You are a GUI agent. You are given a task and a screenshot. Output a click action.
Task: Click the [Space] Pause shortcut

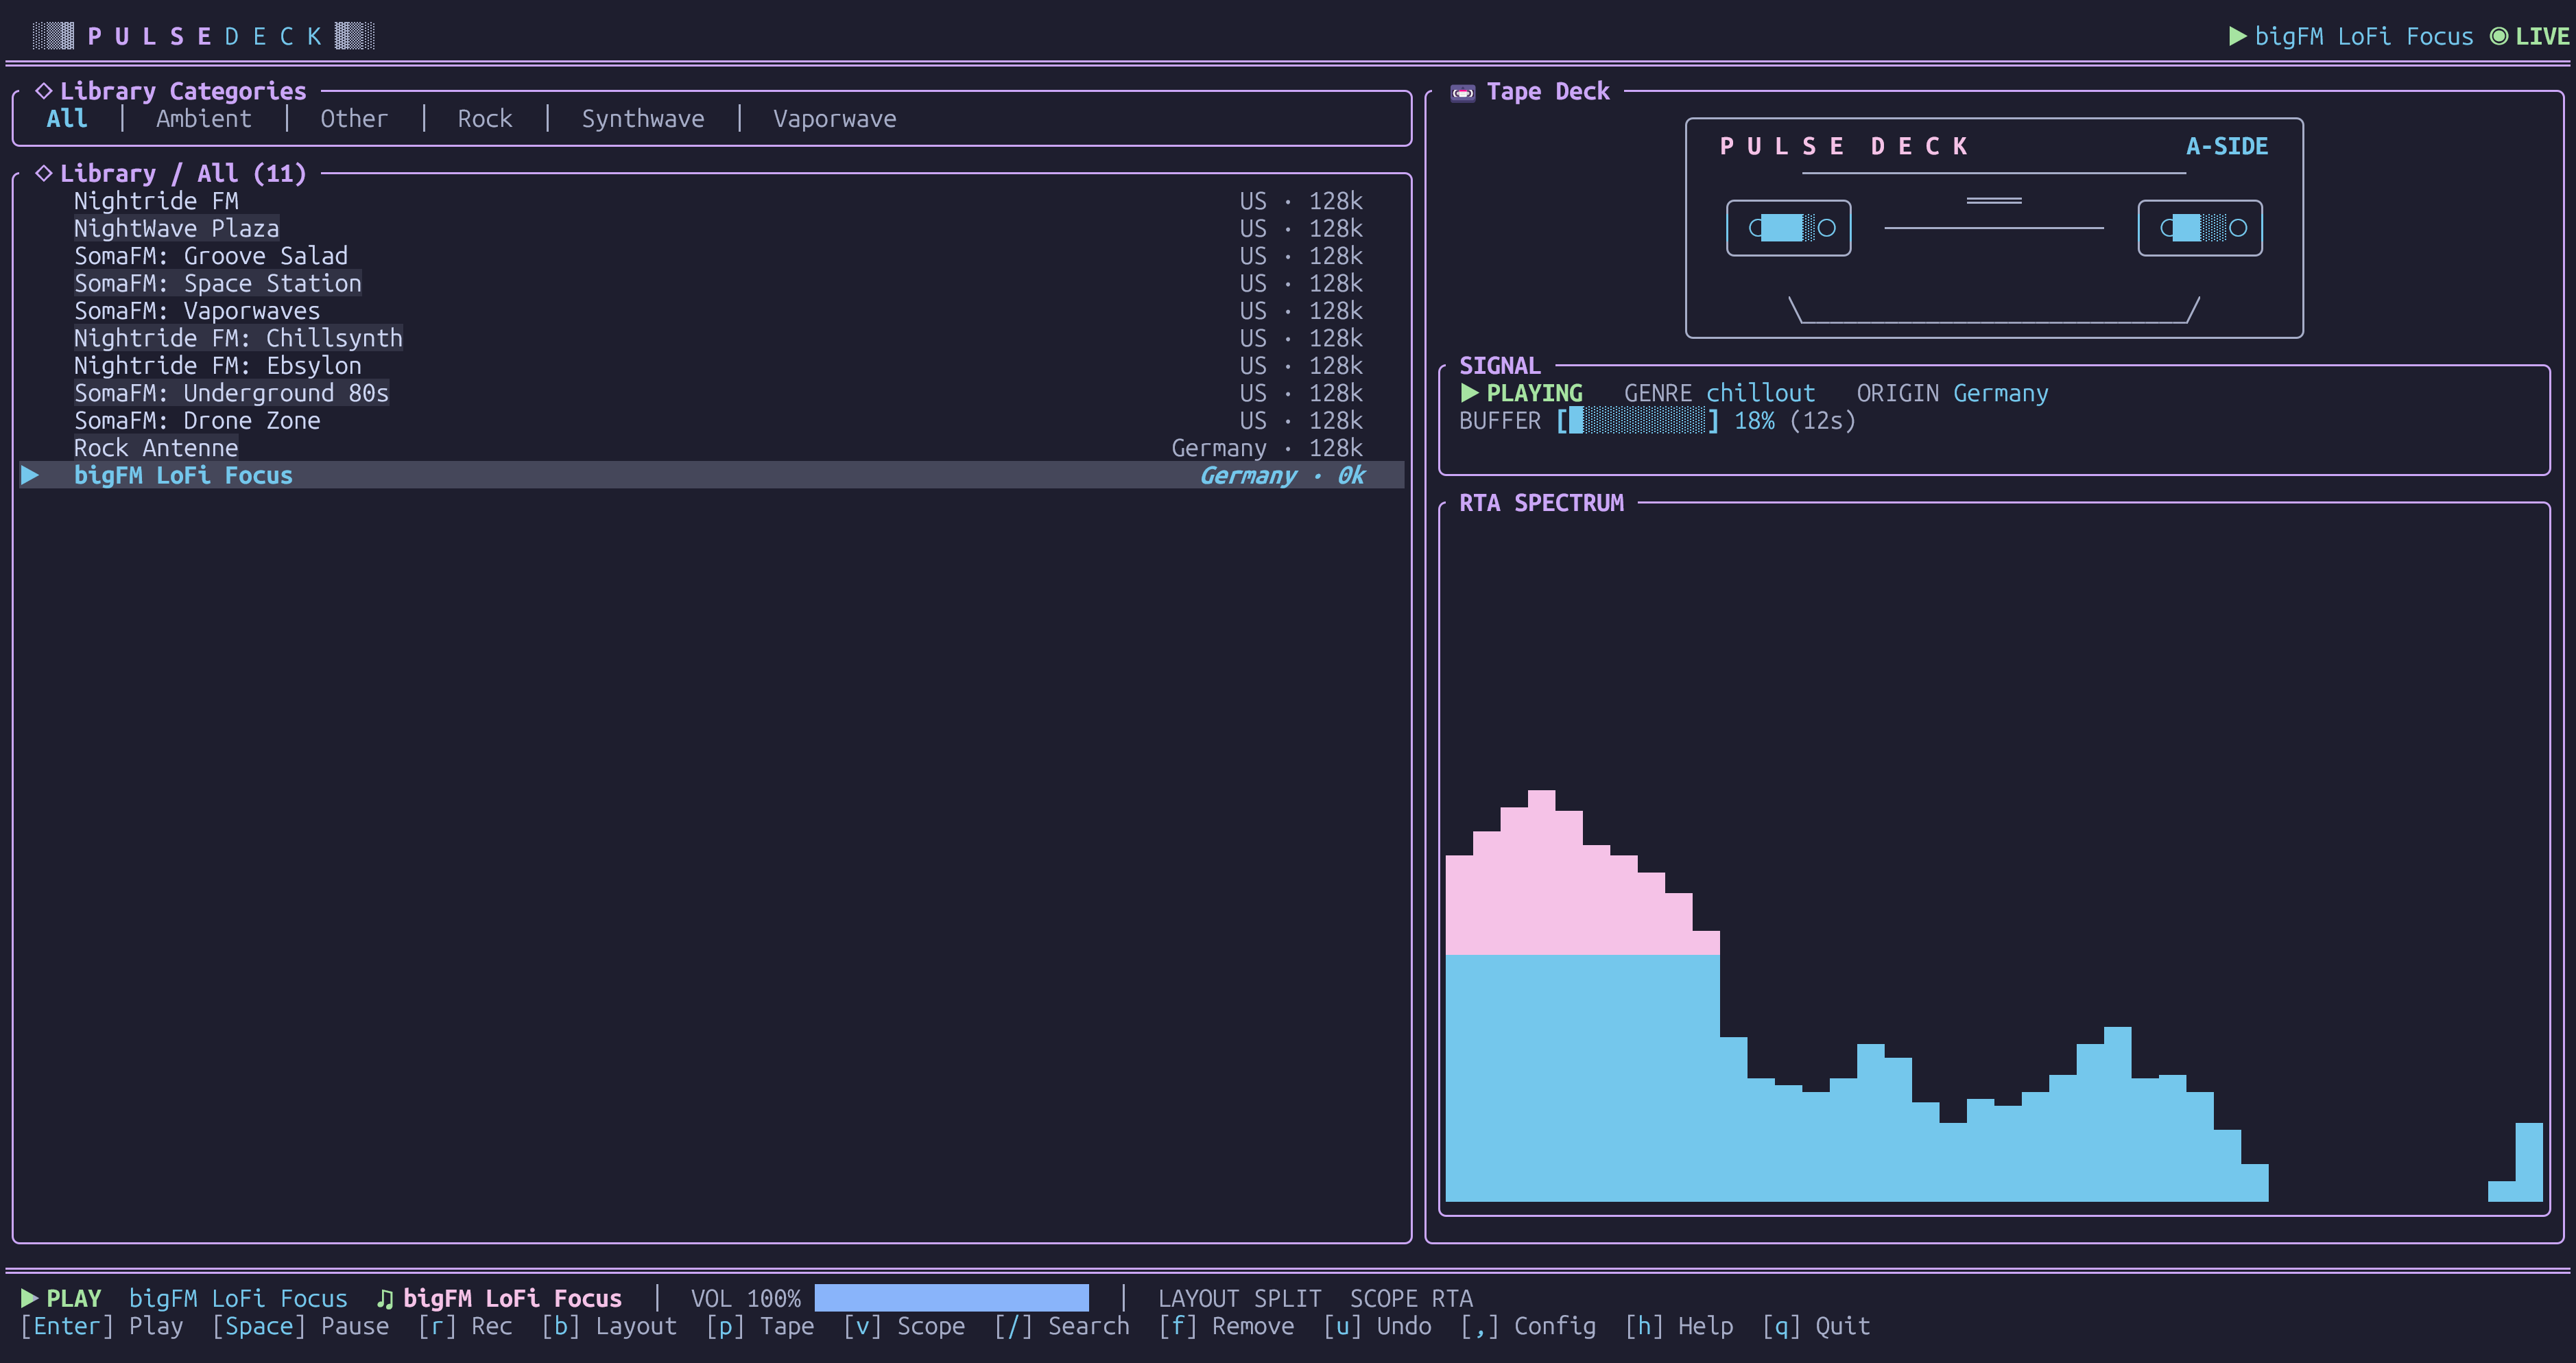pos(300,1326)
